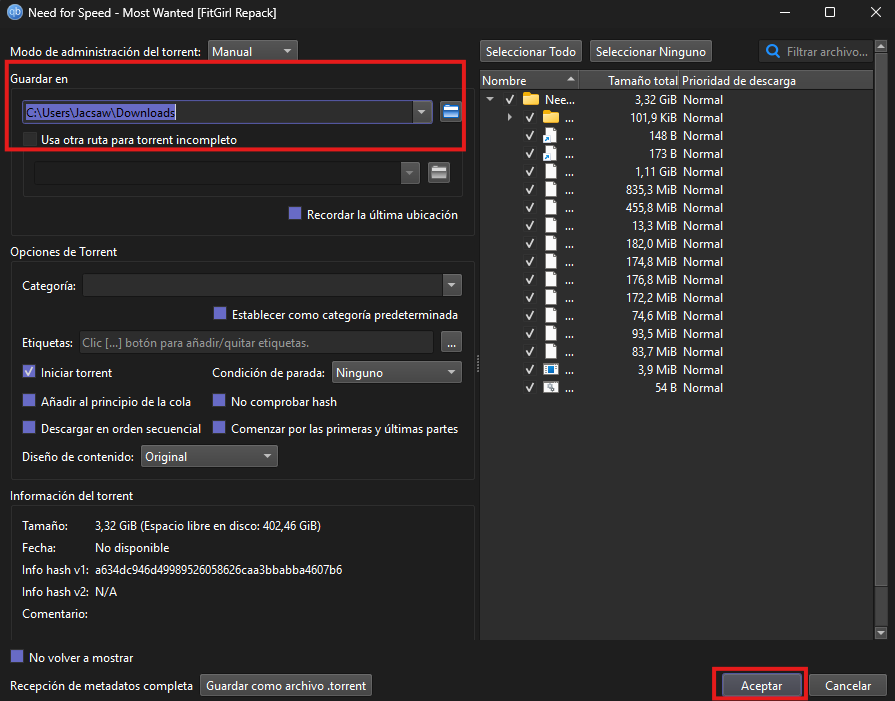Click Cancelar button
Viewport: 895px width, 701px height.
coord(848,686)
